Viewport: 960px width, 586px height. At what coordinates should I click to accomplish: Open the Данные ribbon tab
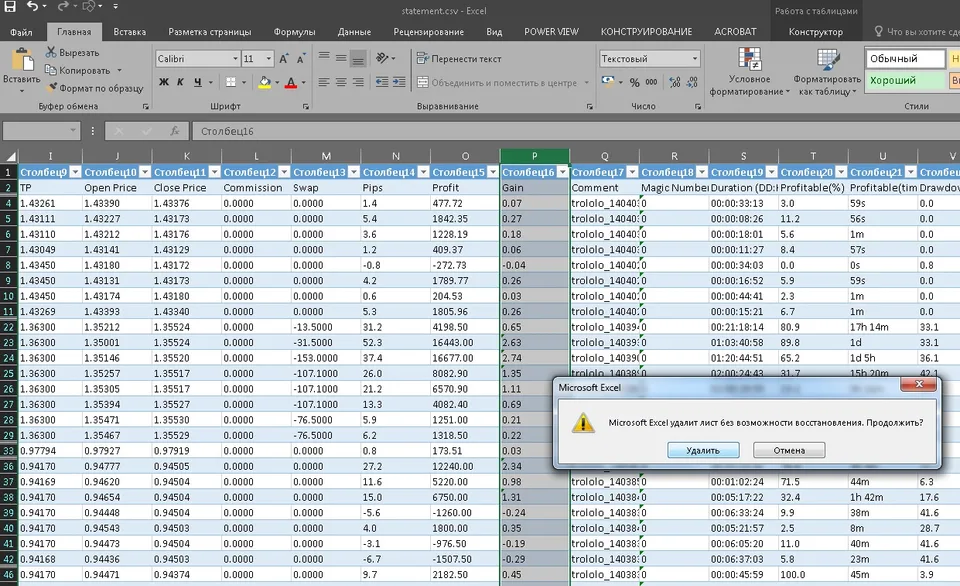(354, 32)
